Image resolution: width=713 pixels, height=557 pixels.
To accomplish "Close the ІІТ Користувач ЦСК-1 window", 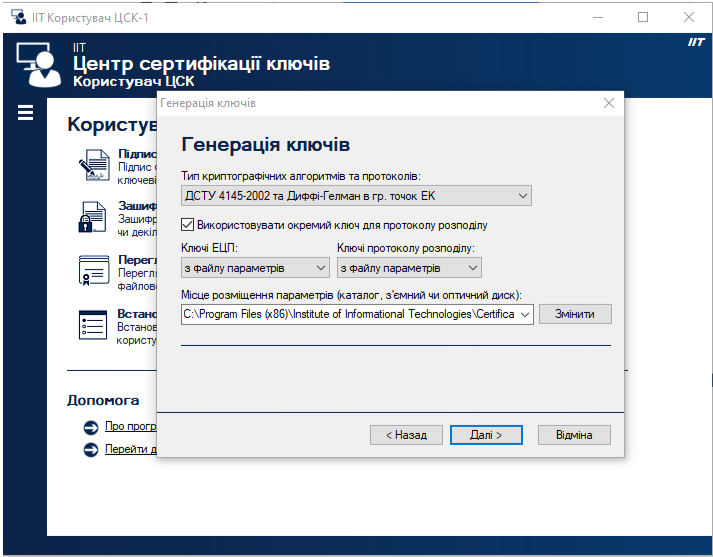I will tap(689, 17).
